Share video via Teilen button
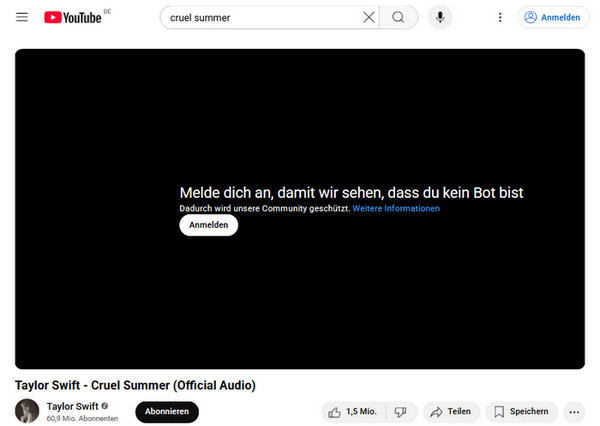Viewport: 600px width, 426px height. pyautogui.click(x=451, y=412)
